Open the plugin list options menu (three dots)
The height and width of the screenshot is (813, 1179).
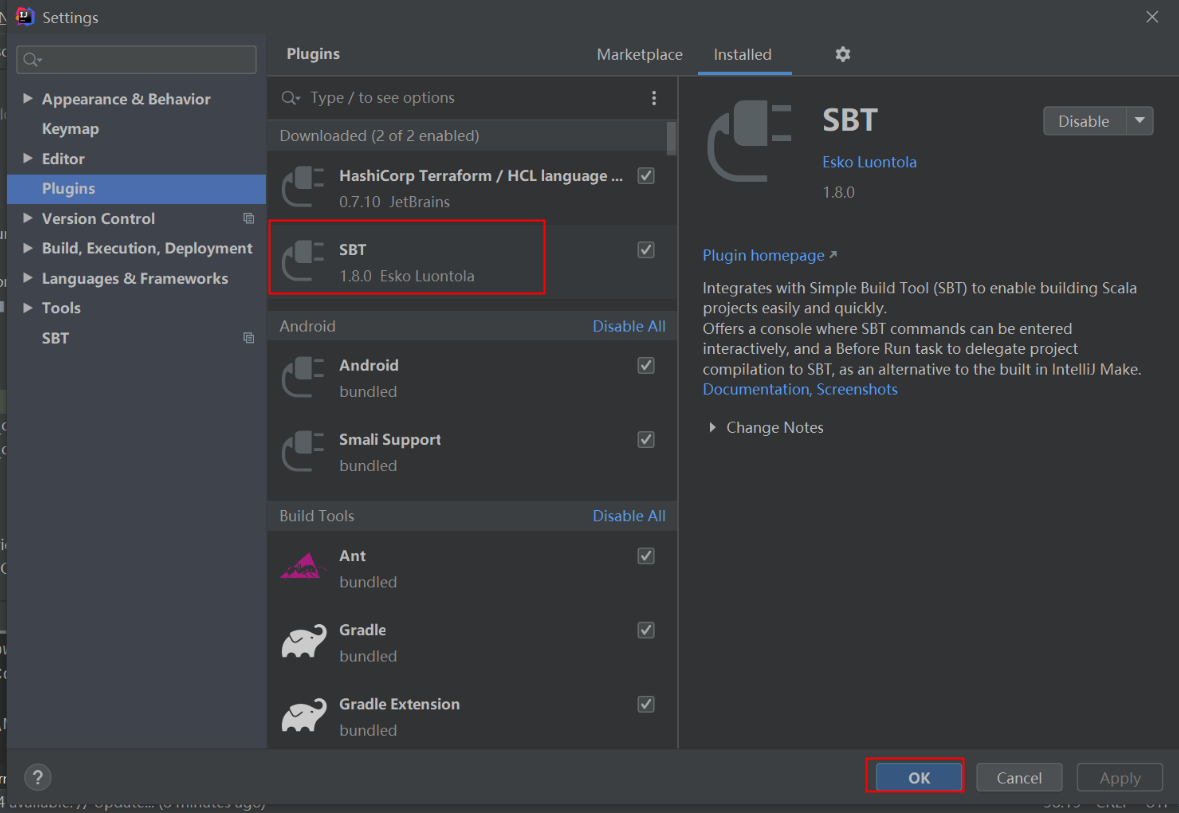(653, 98)
